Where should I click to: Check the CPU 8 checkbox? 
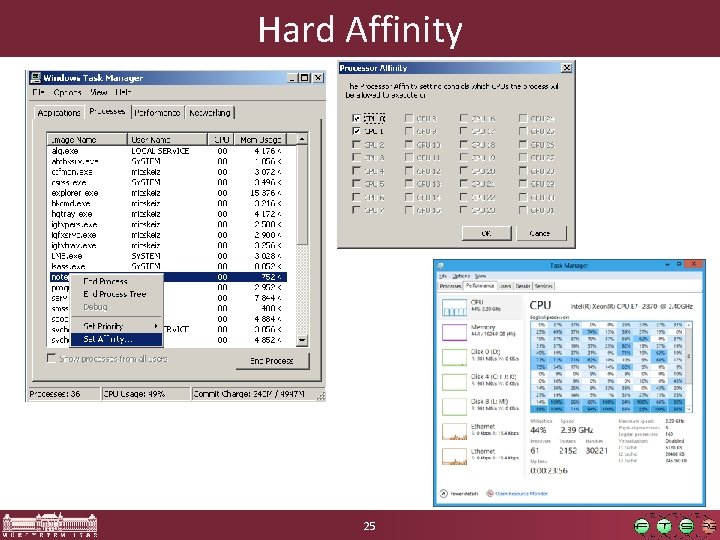(x=409, y=118)
